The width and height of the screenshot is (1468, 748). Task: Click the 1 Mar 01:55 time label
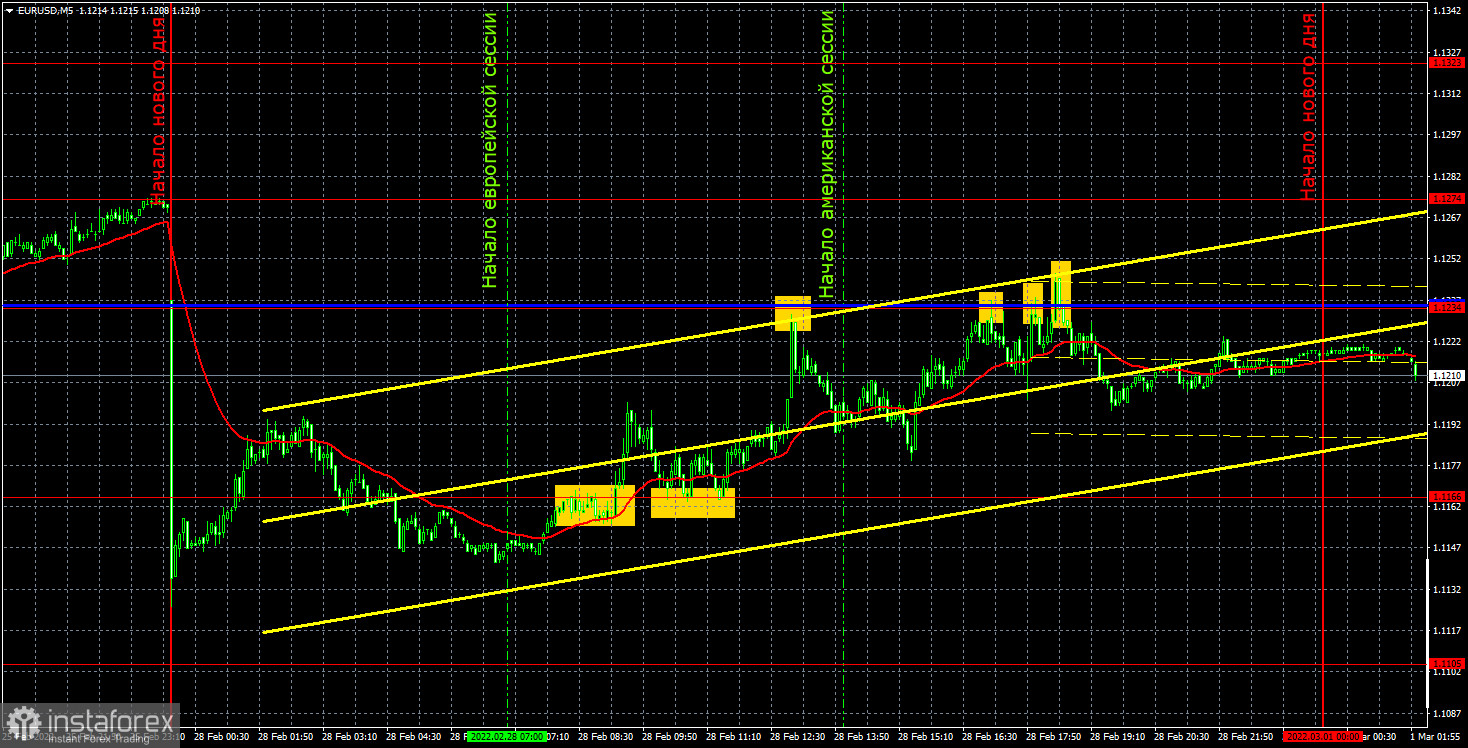(1436, 736)
